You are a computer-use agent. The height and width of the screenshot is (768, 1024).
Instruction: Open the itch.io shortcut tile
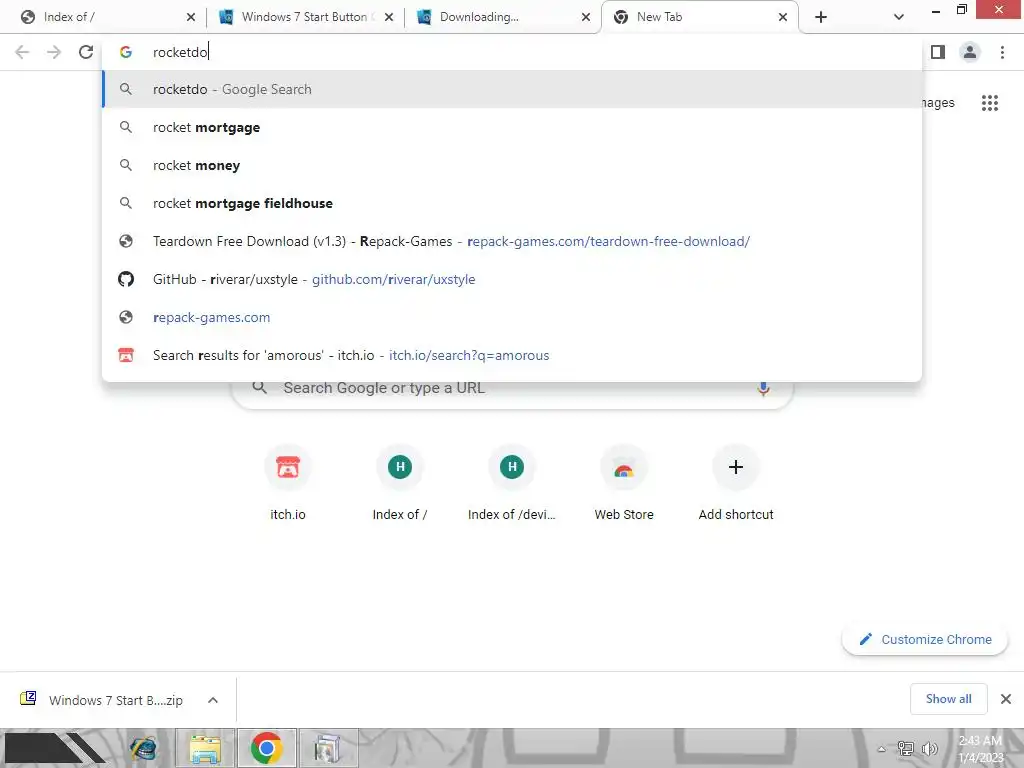coord(288,483)
